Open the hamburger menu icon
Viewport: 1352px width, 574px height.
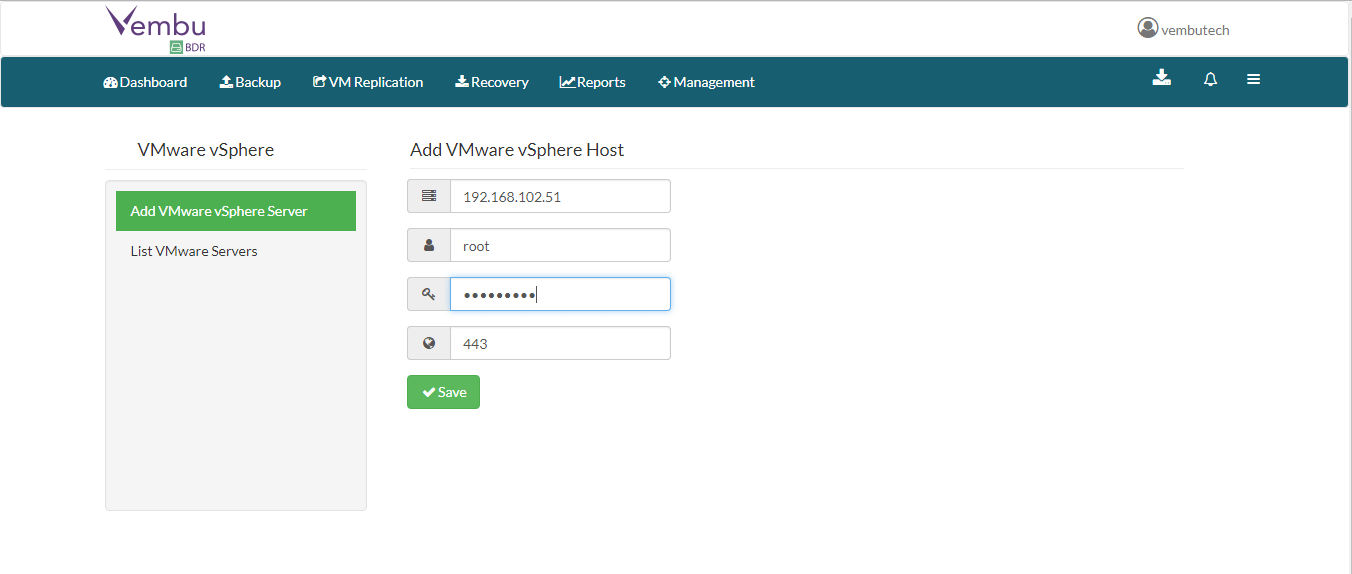point(1253,80)
